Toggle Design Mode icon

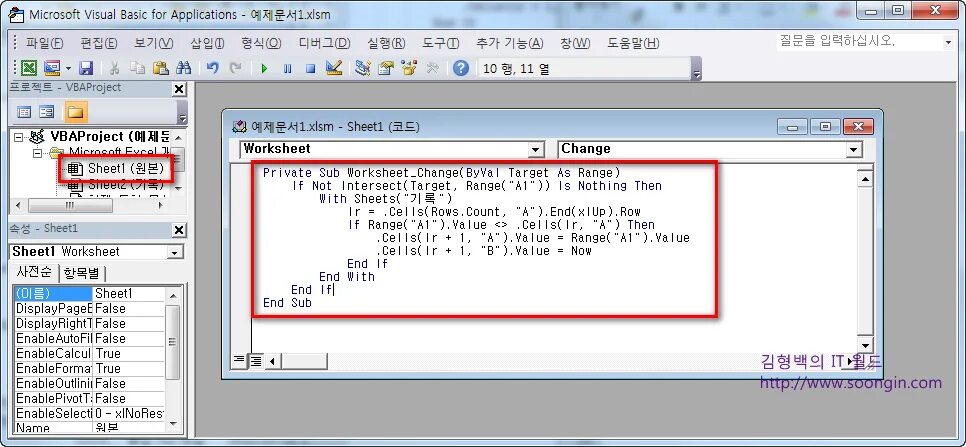click(x=334, y=68)
